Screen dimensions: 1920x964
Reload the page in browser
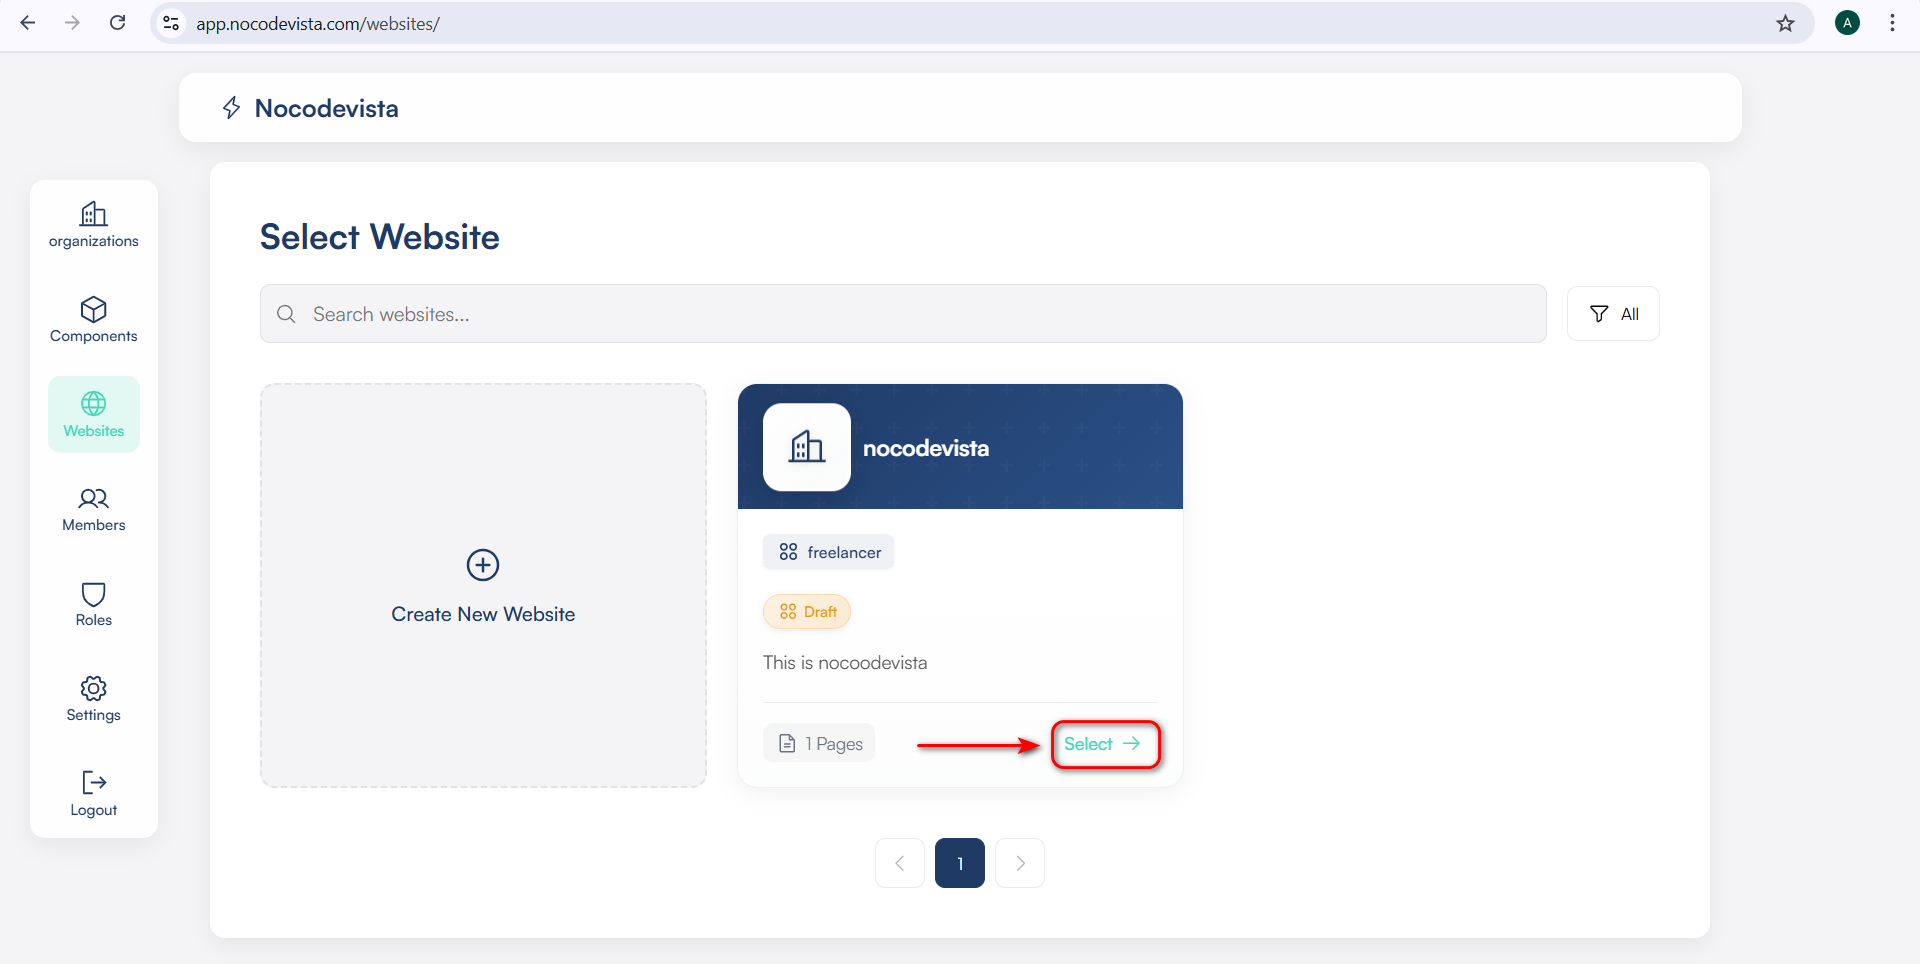pyautogui.click(x=117, y=23)
